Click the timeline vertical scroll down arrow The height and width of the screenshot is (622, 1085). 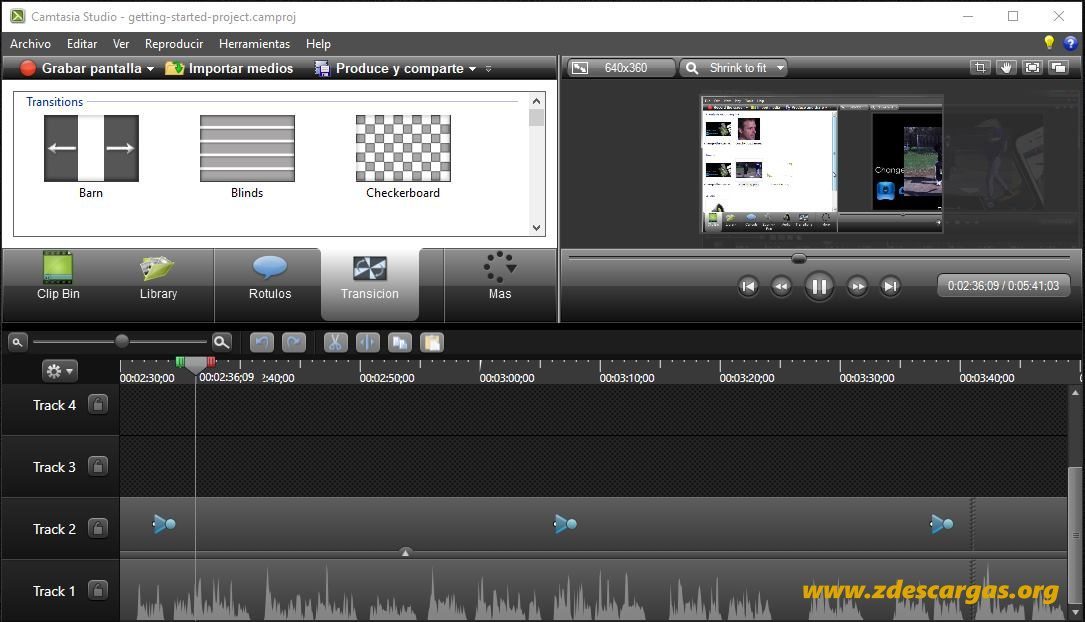tap(1075, 612)
